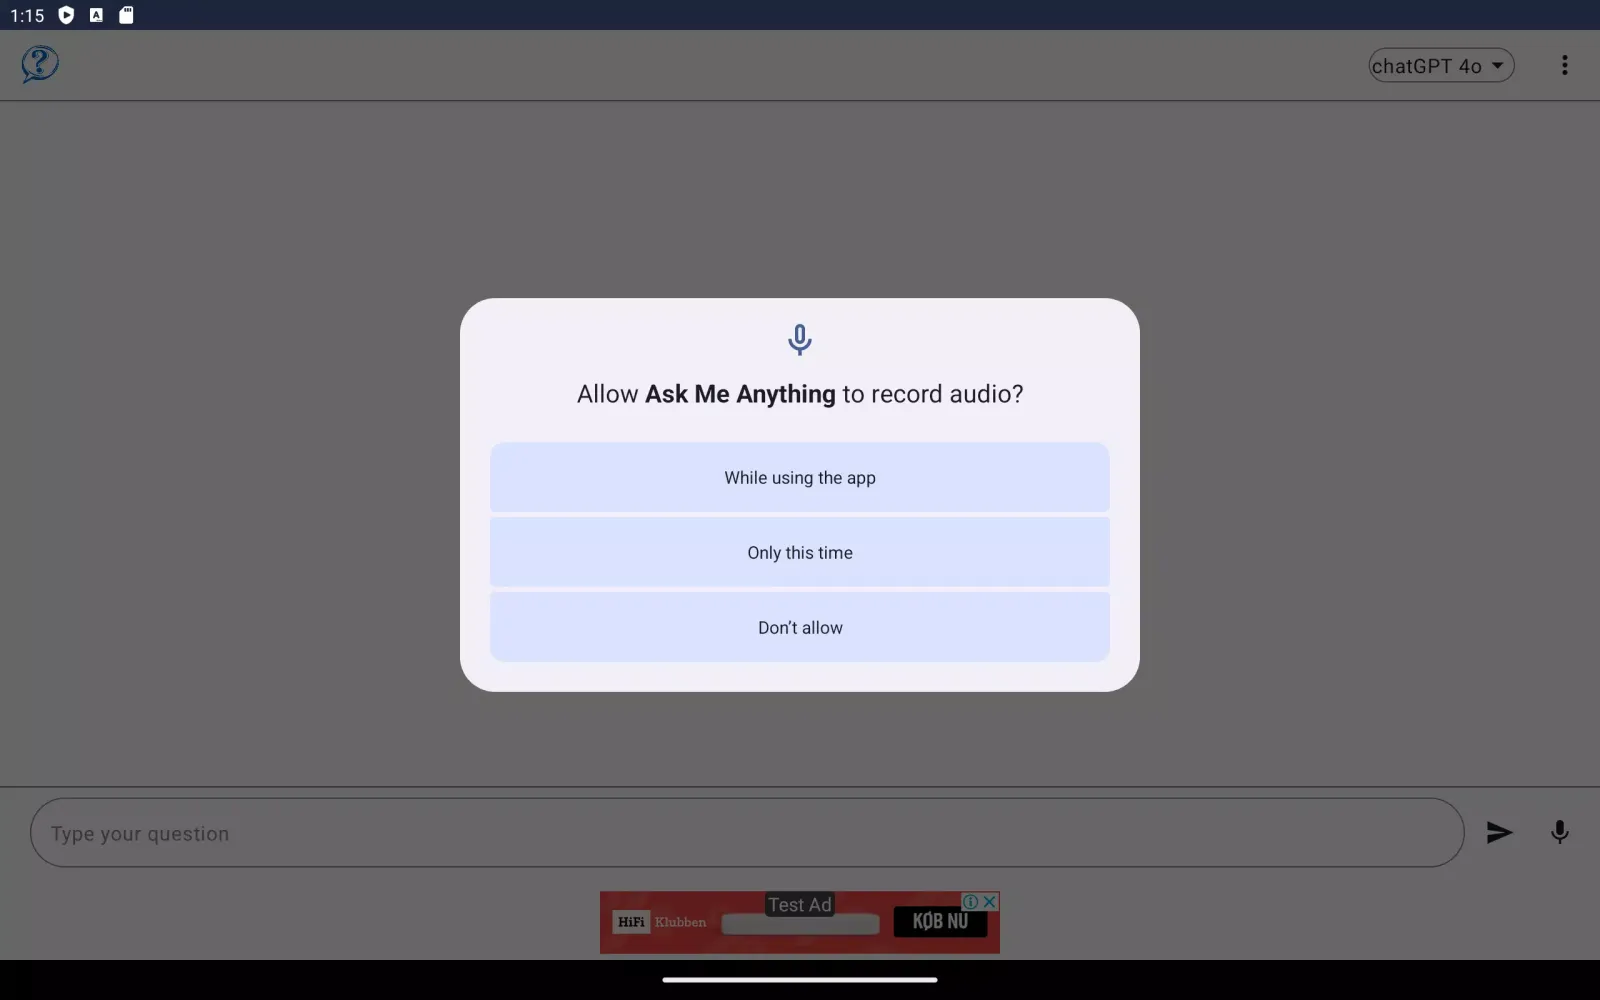Tap the 'Allow Ask Me Anything to record audio?' text

[800, 394]
